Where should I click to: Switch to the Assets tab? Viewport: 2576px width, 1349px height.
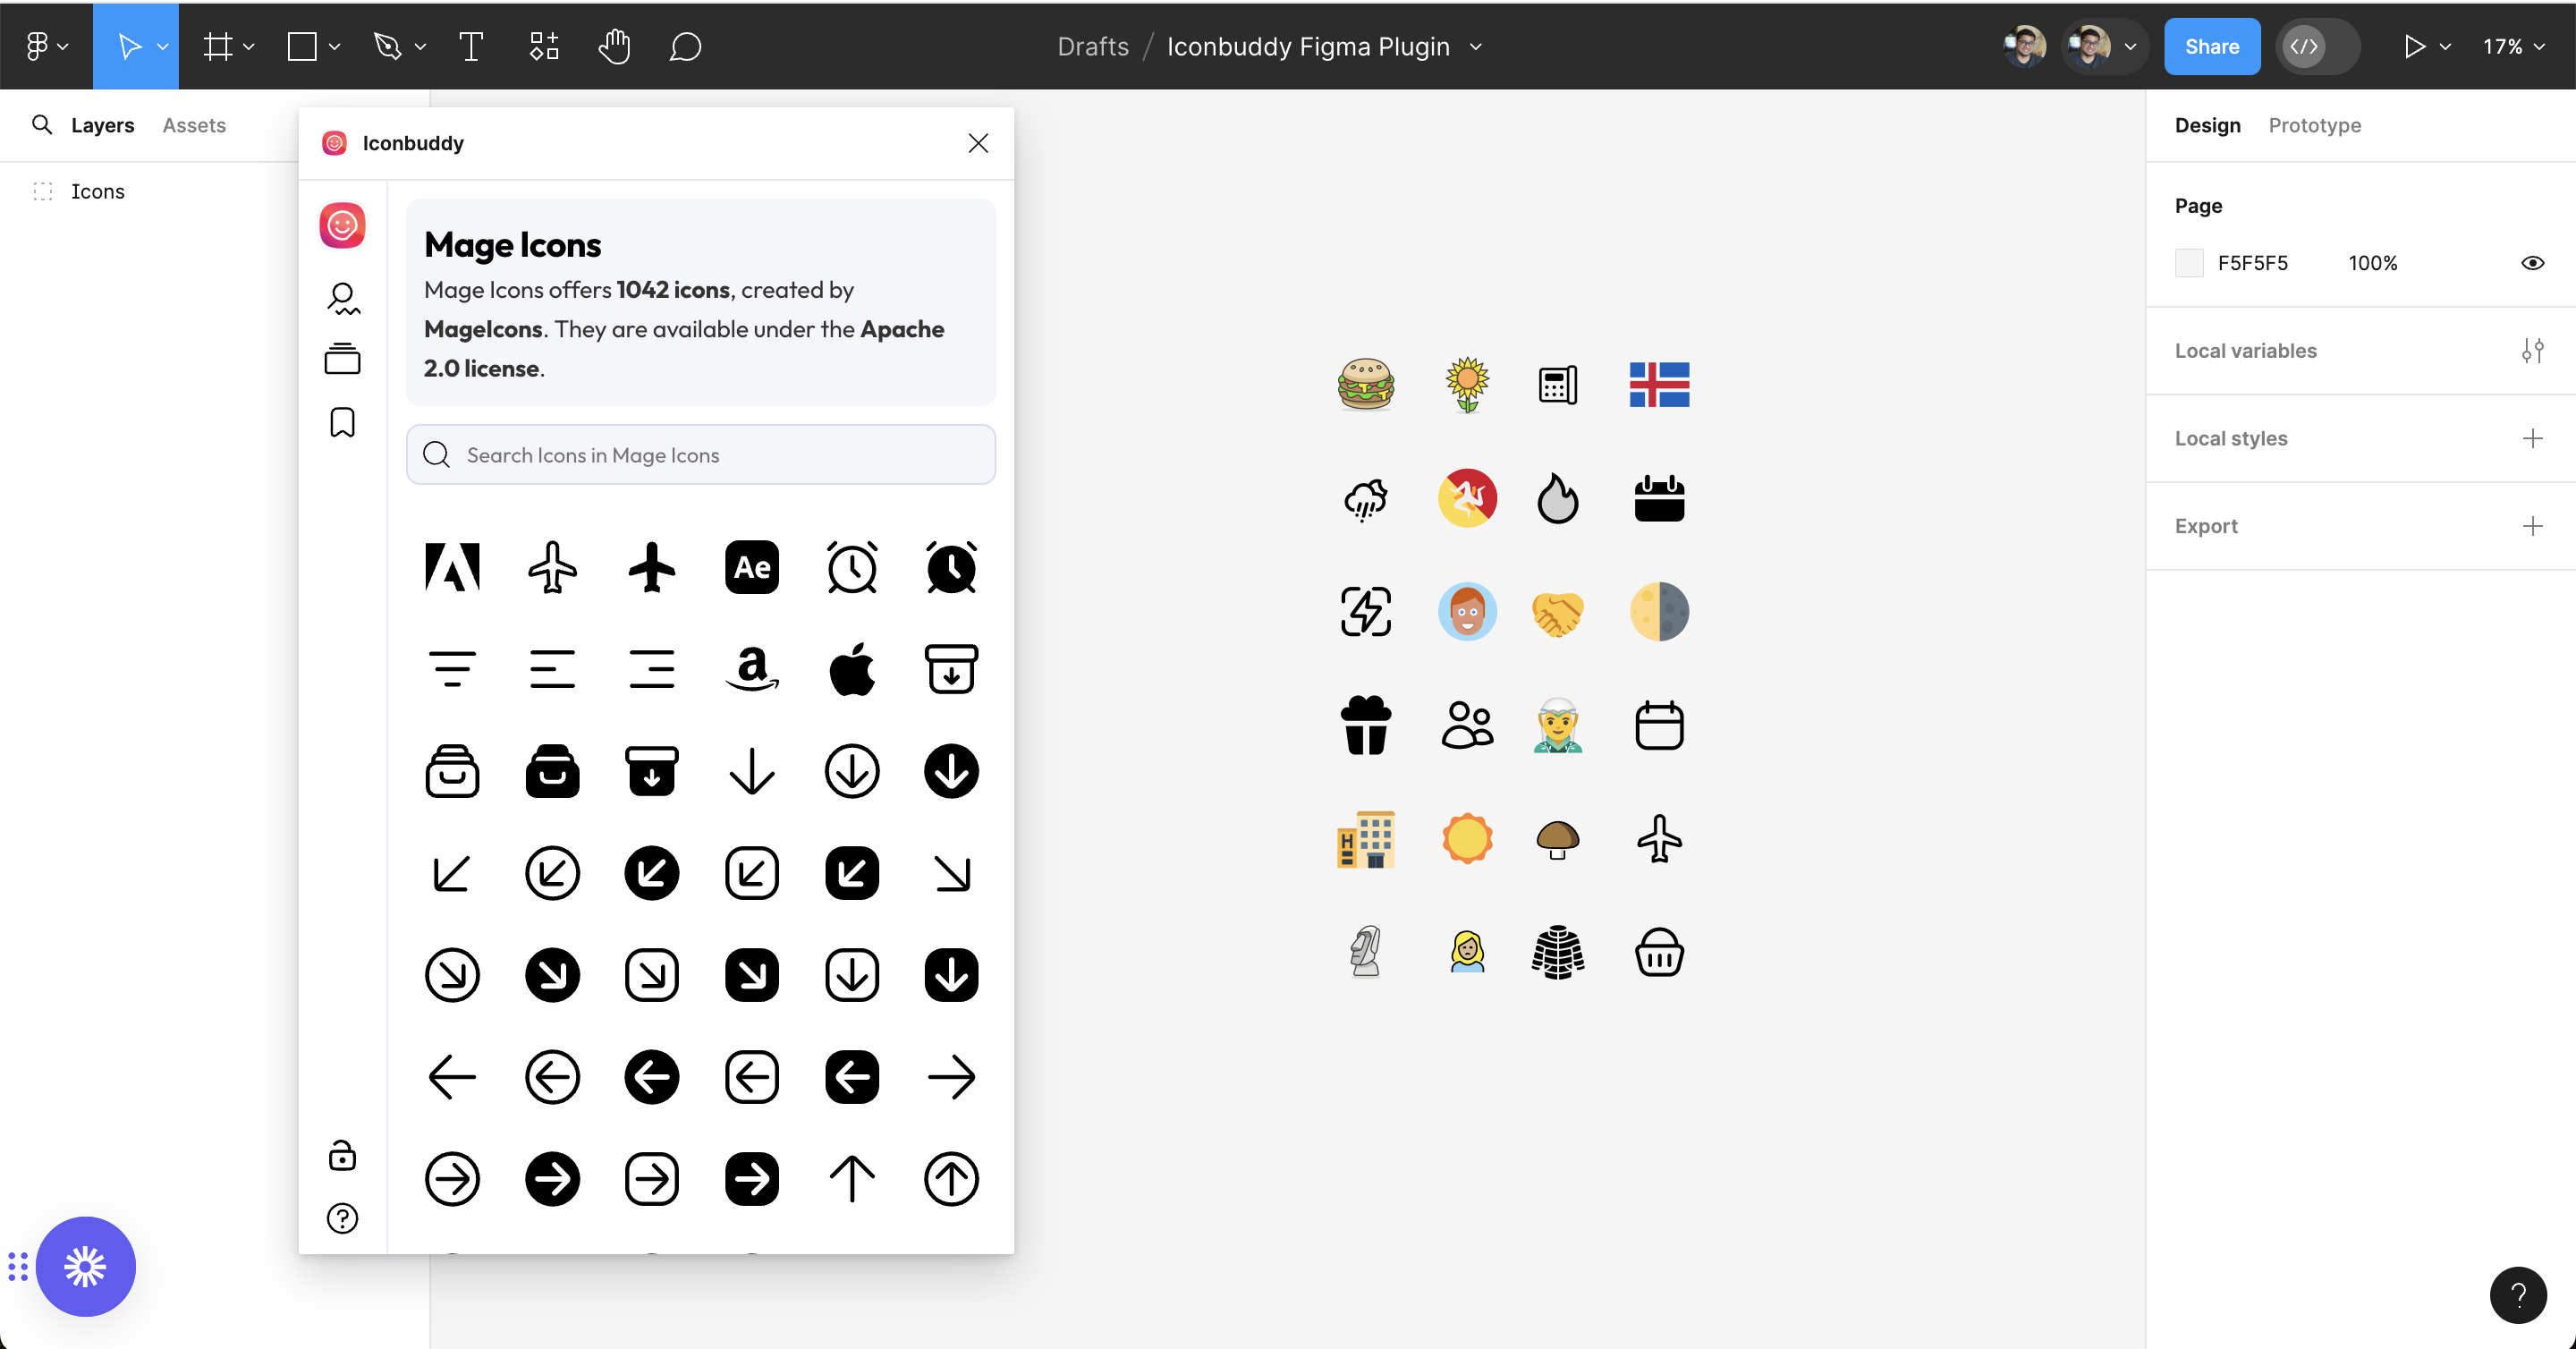pos(194,125)
